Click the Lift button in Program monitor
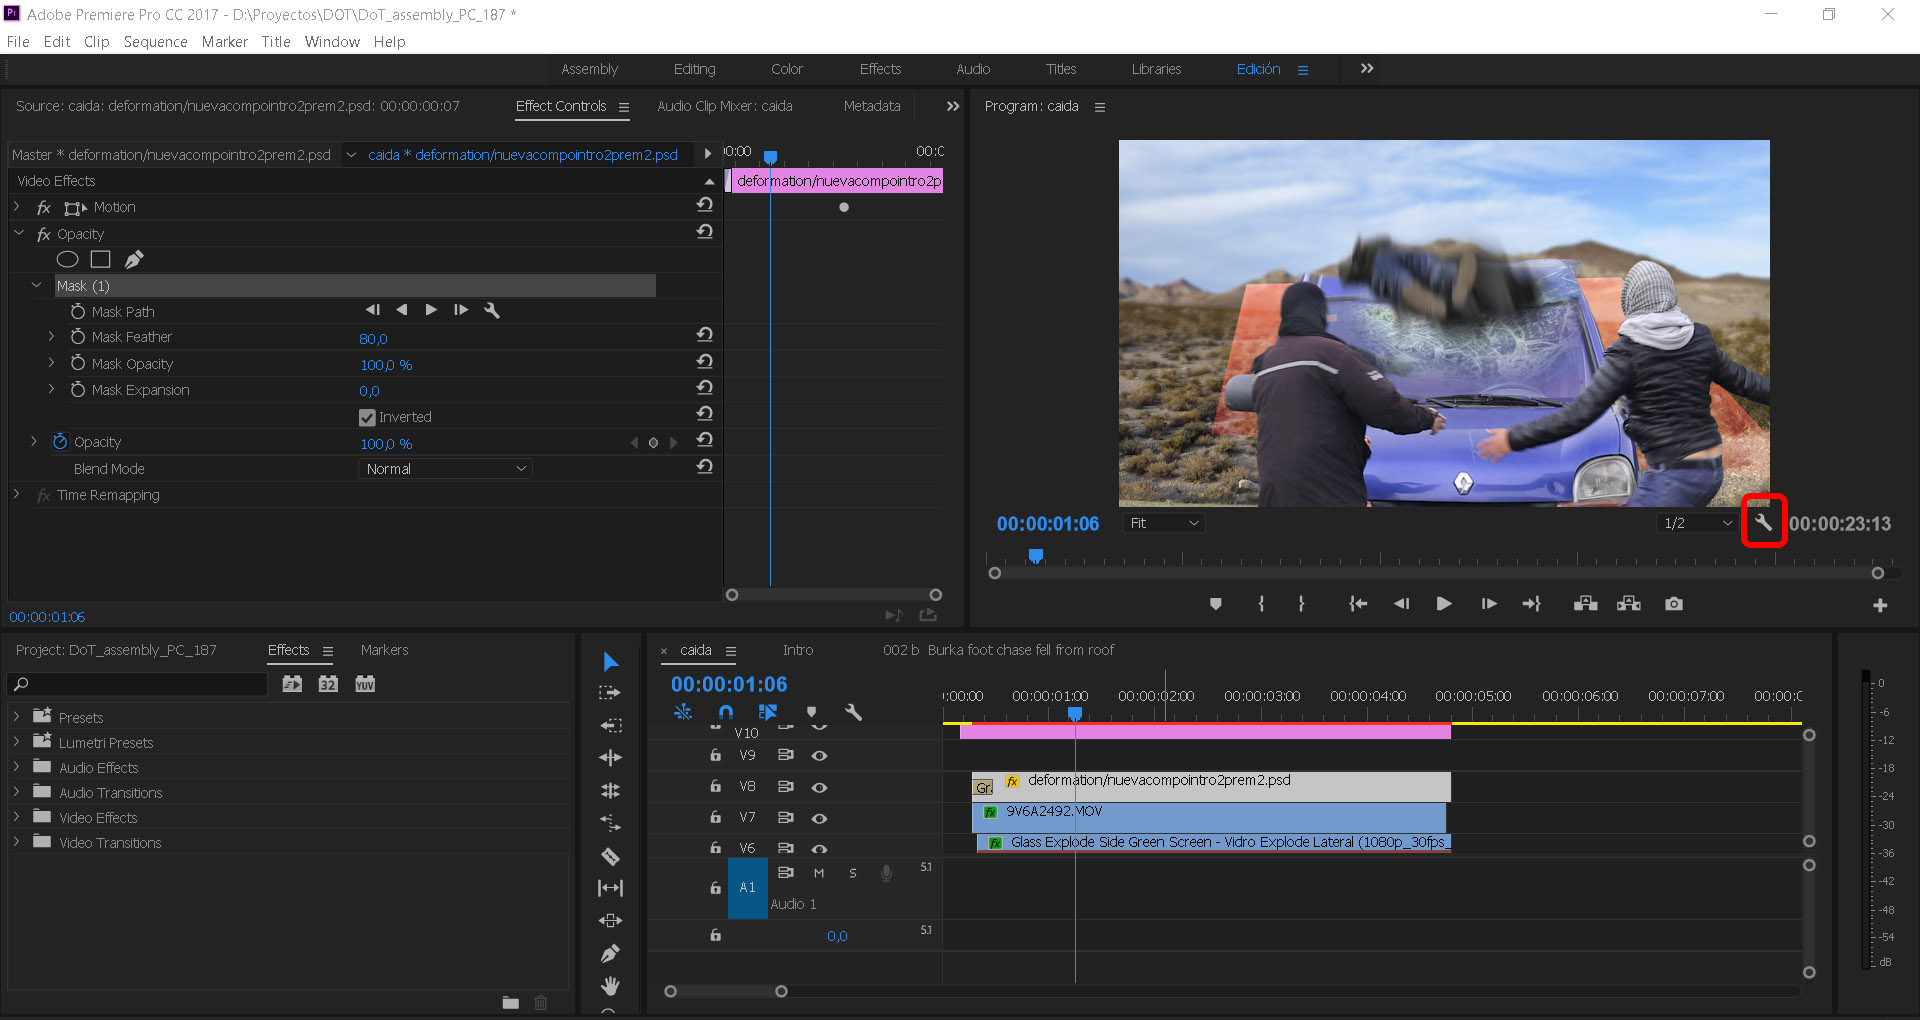The height and width of the screenshot is (1020, 1920). [x=1585, y=604]
